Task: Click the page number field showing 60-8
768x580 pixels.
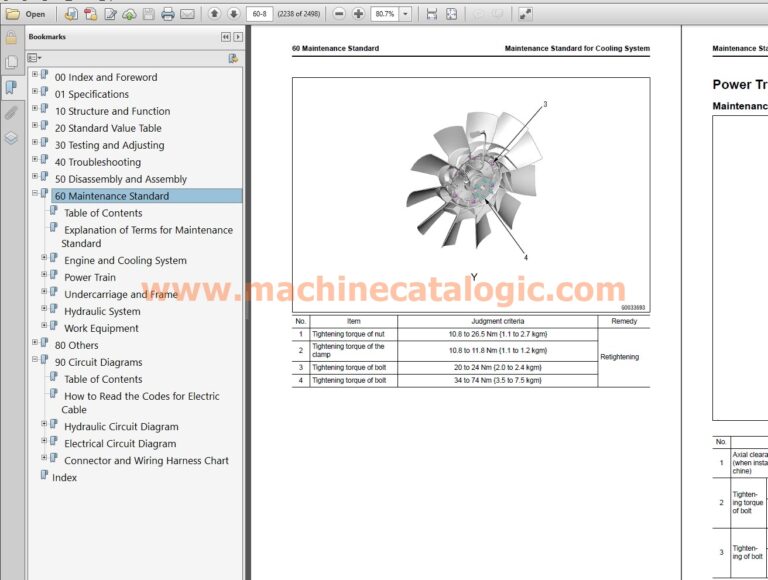Action: click(x=259, y=14)
